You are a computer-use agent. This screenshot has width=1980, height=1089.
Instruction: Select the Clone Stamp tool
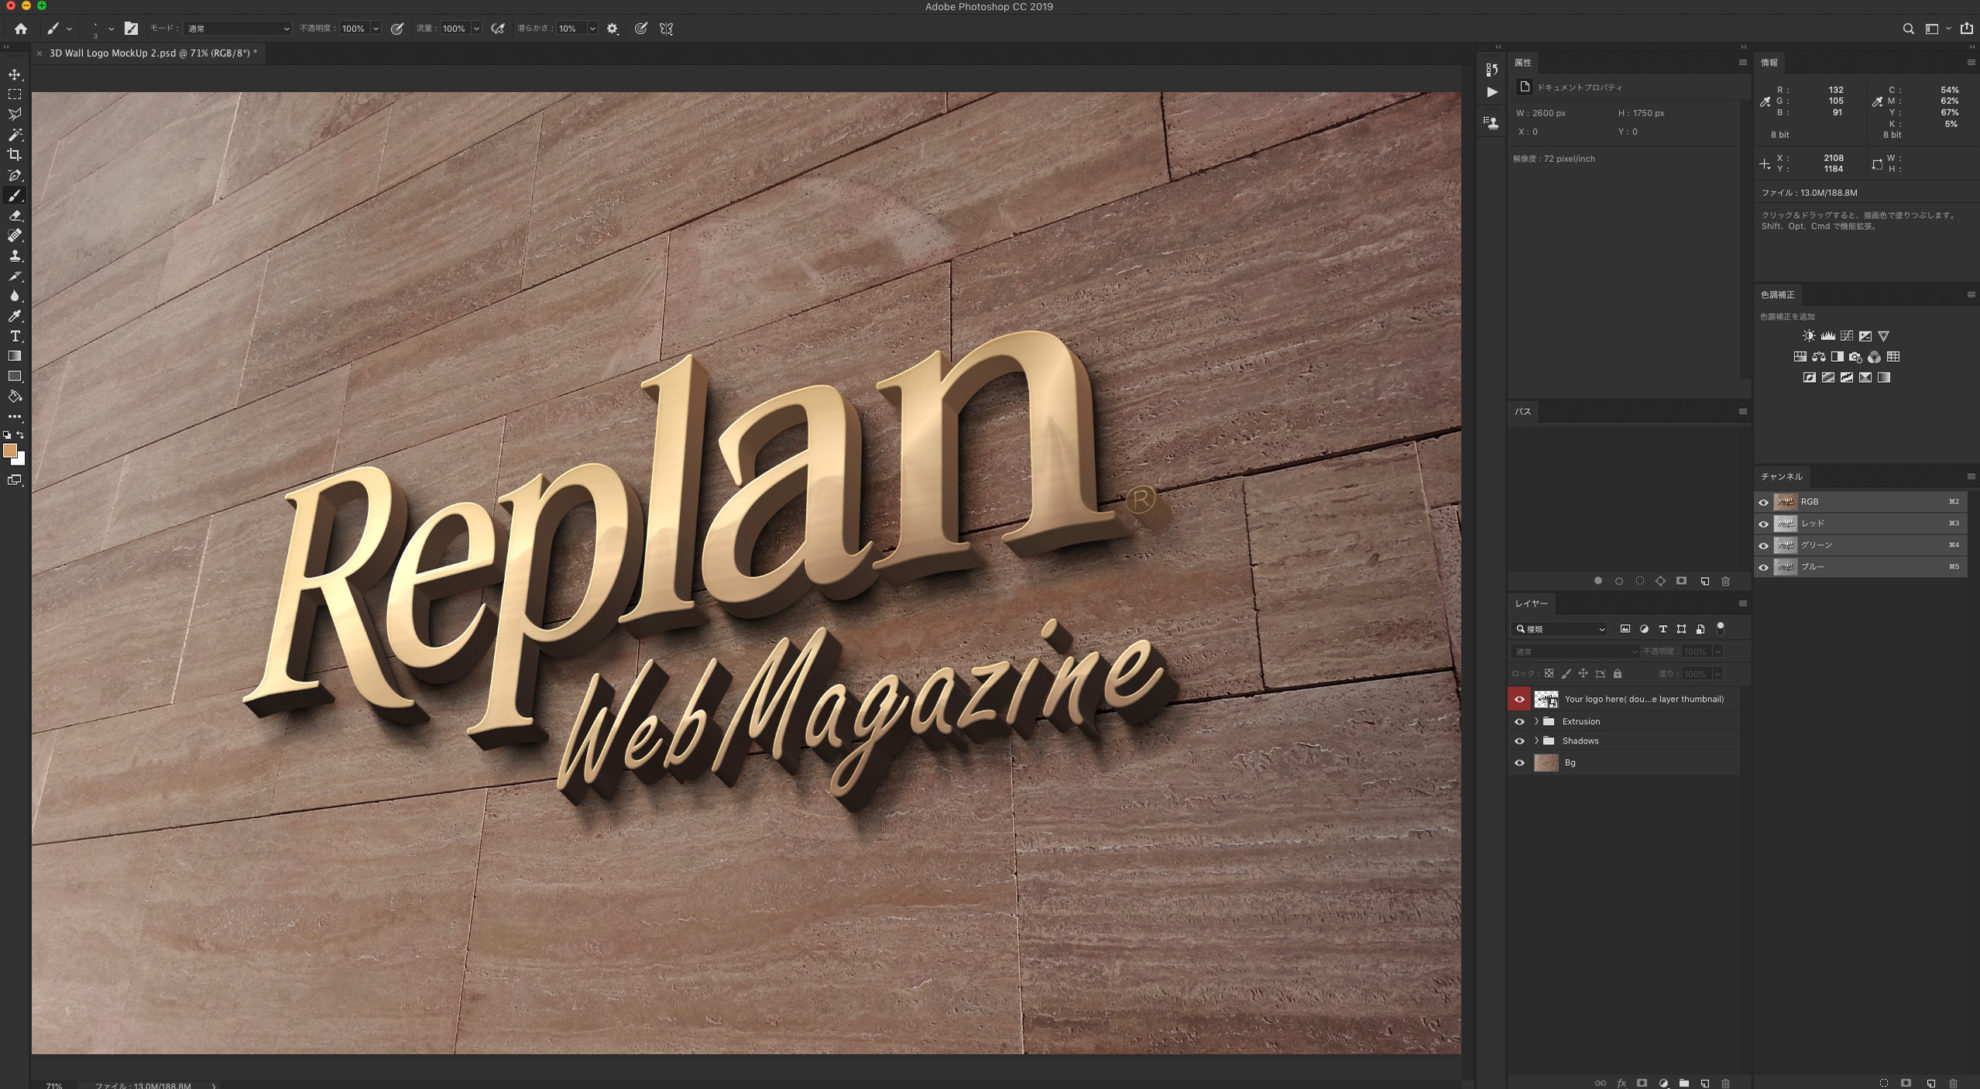pos(15,256)
